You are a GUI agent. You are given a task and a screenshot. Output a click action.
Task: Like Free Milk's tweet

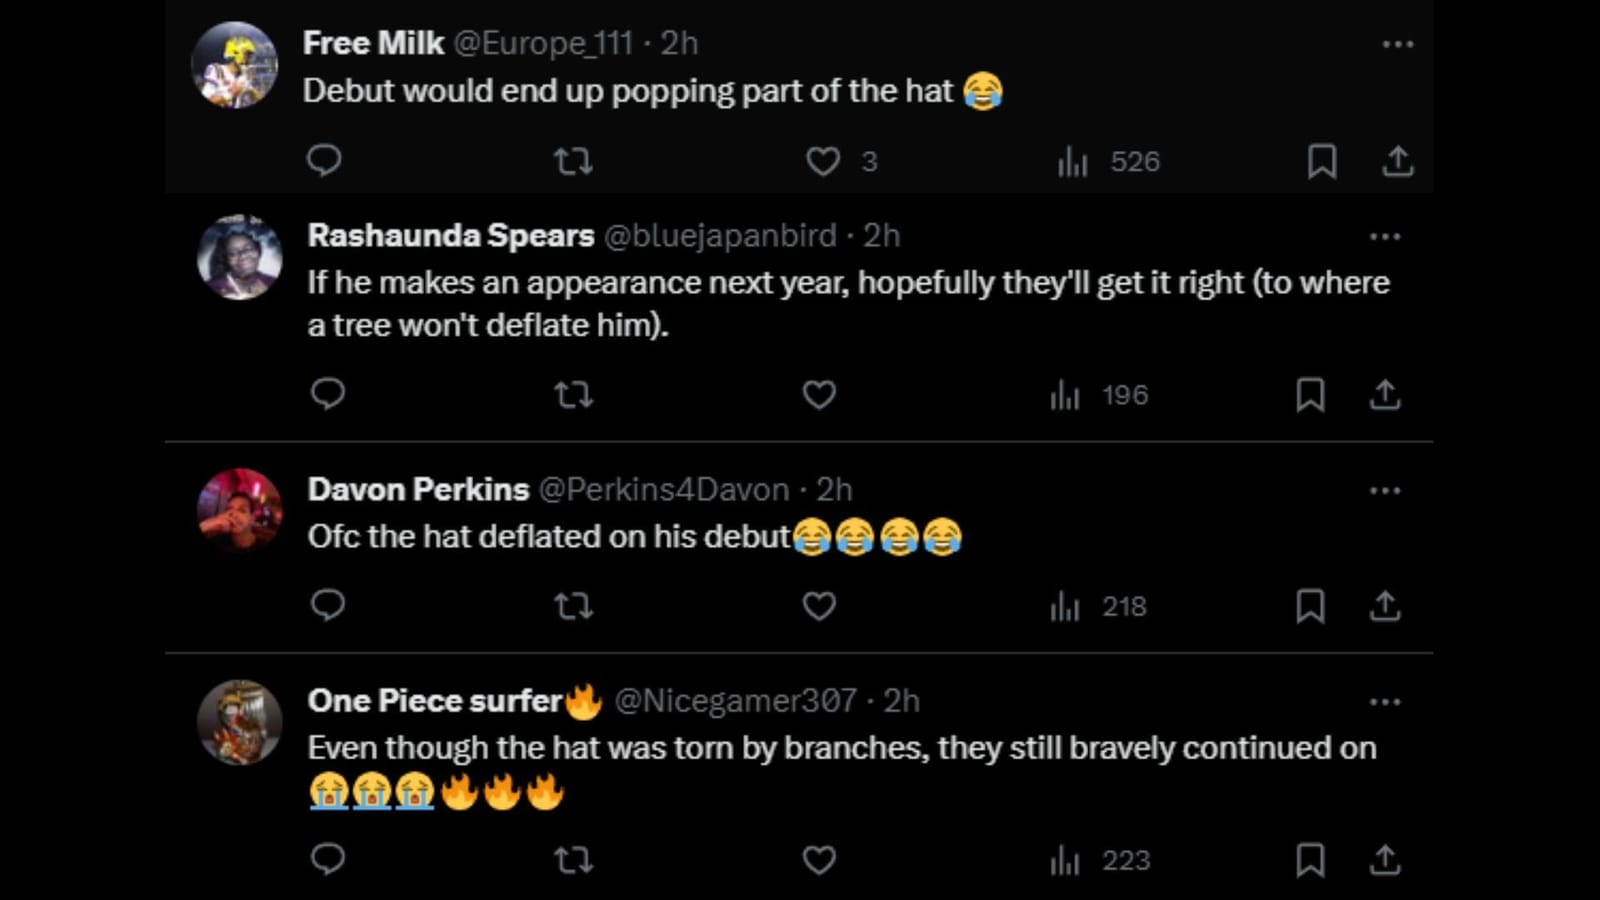pyautogui.click(x=823, y=161)
